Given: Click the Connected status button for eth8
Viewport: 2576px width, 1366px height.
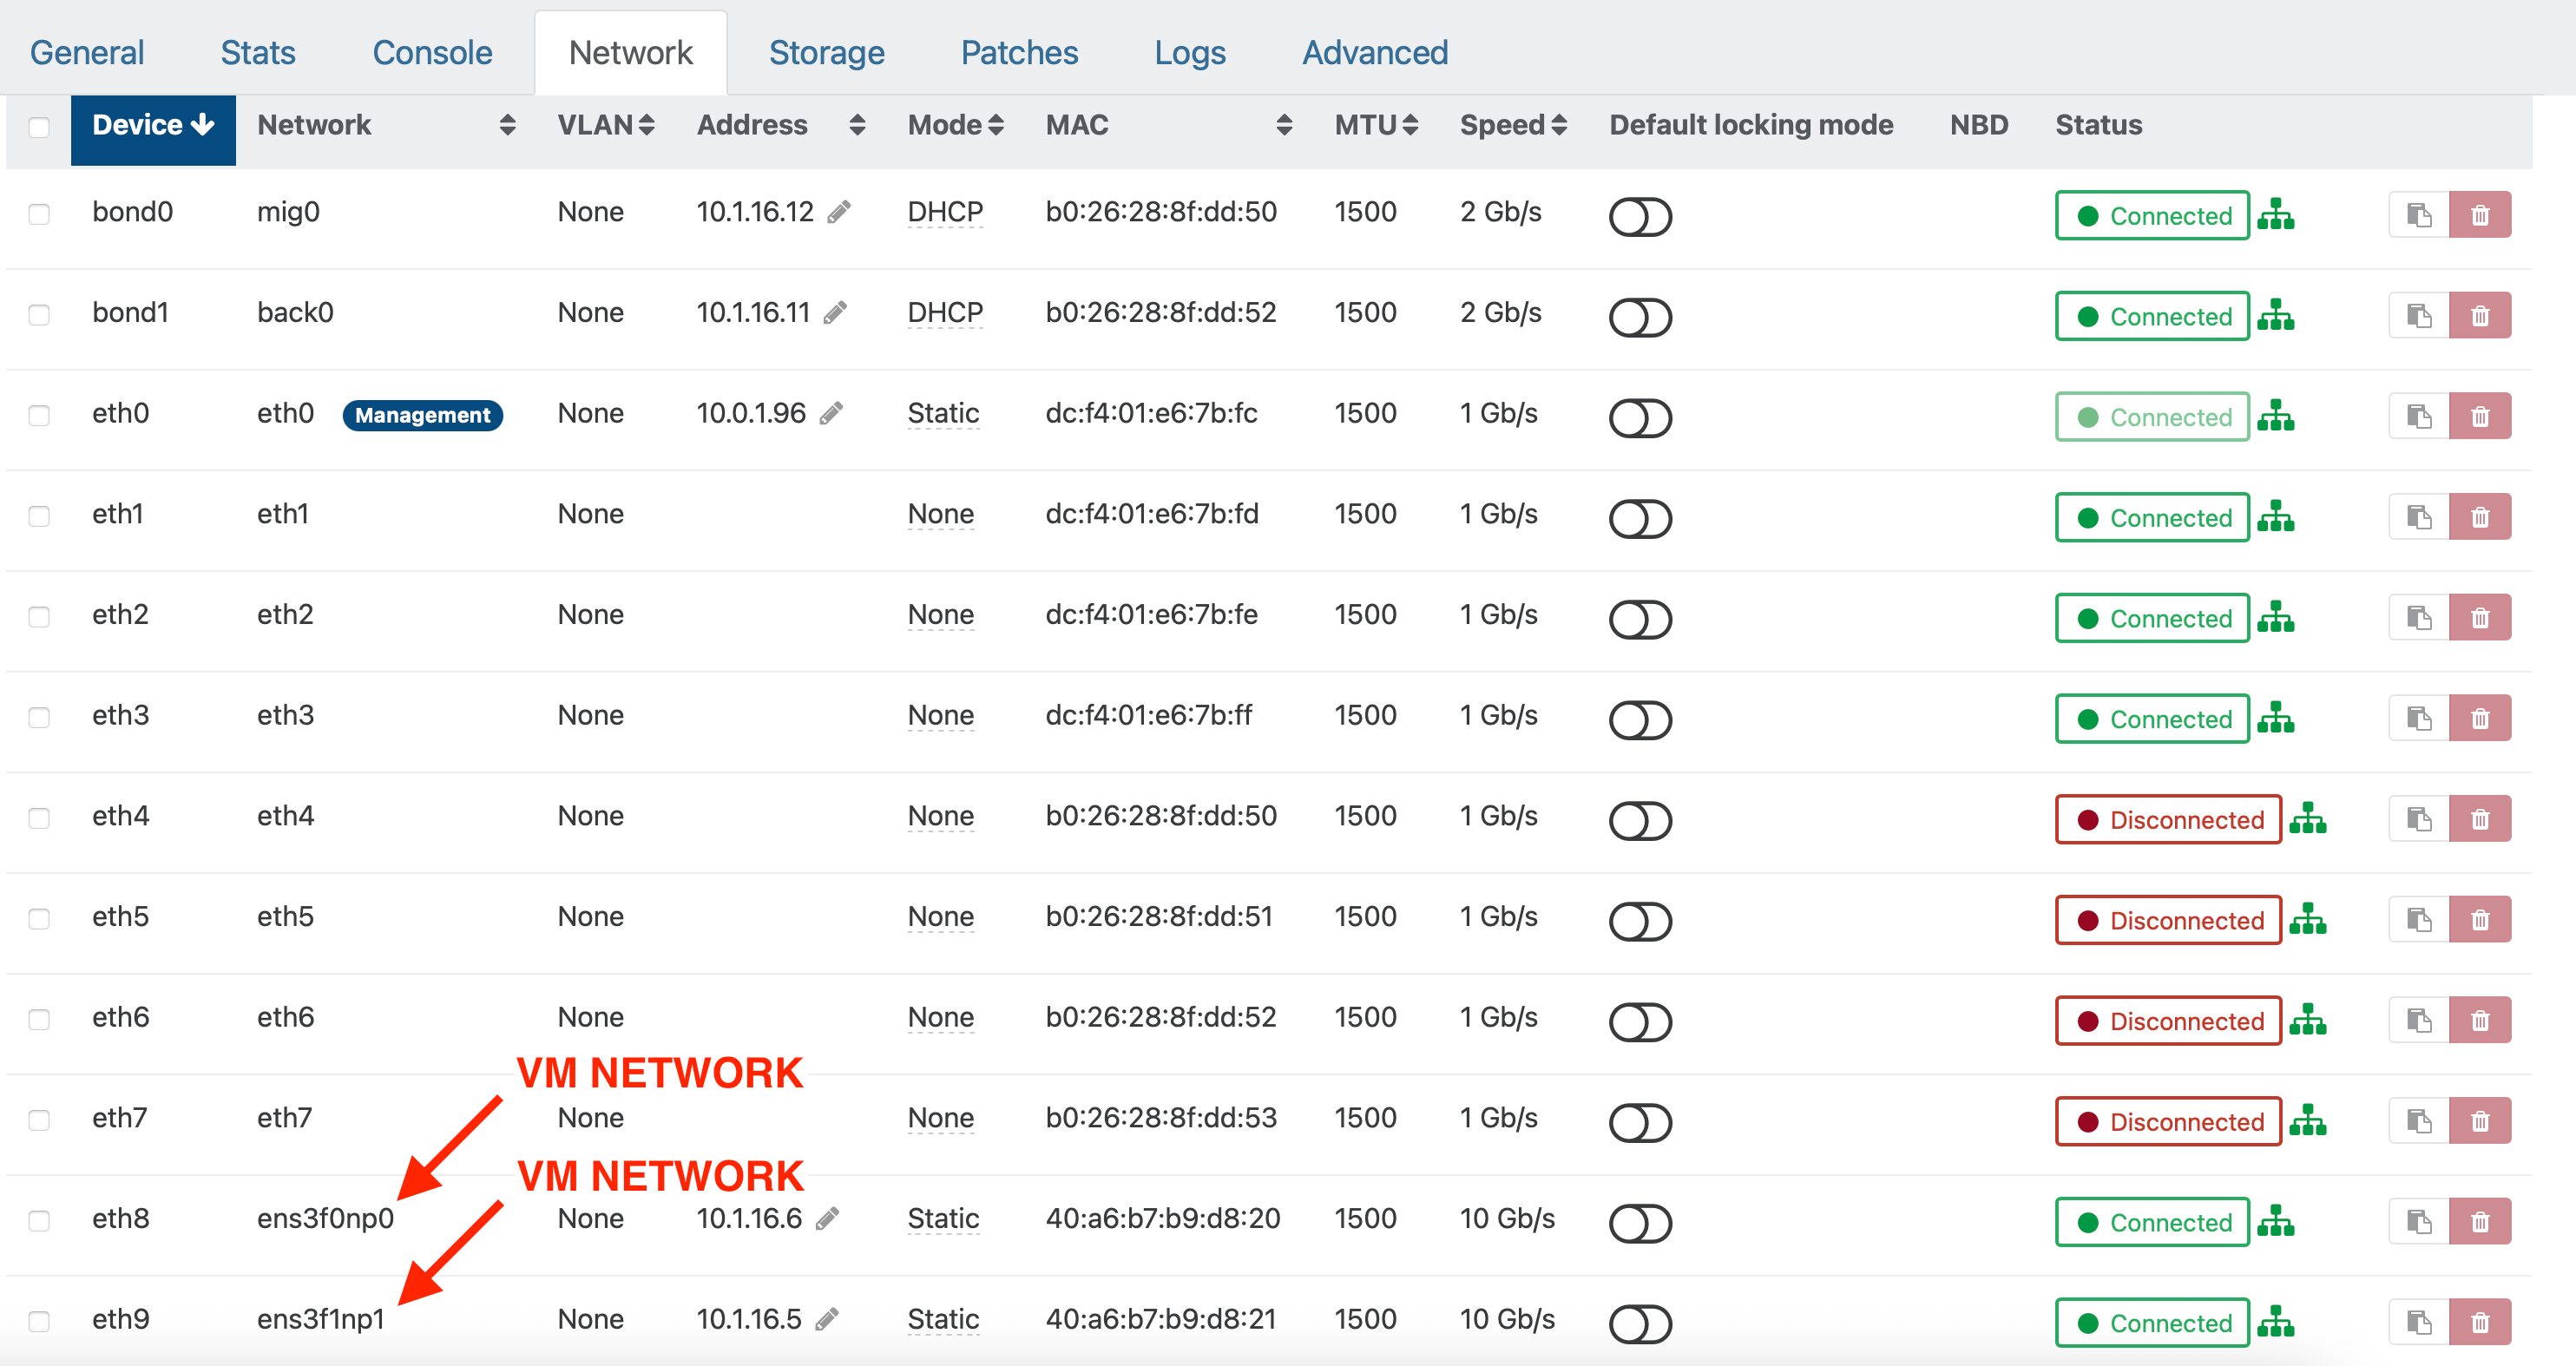Looking at the screenshot, I should coord(2152,1222).
